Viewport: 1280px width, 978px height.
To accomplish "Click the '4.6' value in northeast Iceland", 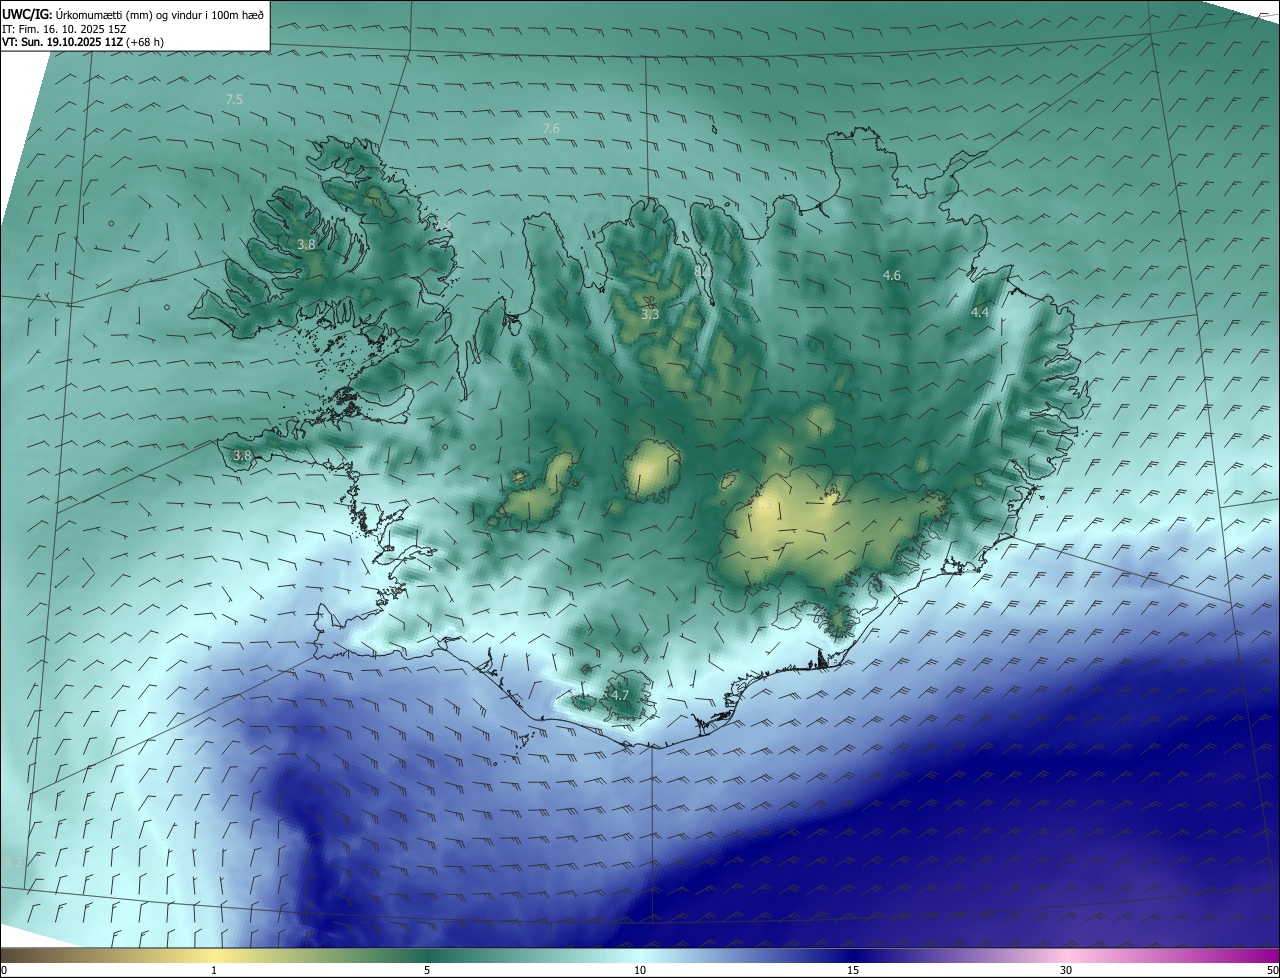I will coord(891,275).
